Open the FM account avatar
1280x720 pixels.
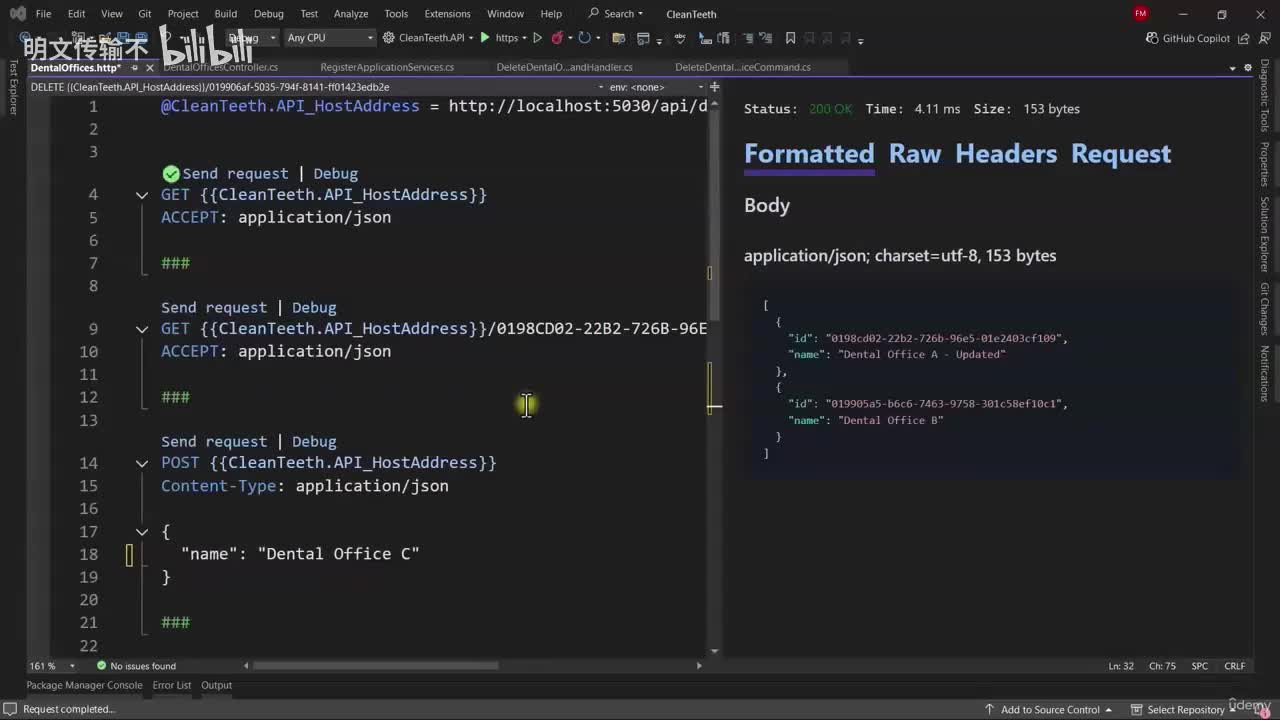point(1141,13)
